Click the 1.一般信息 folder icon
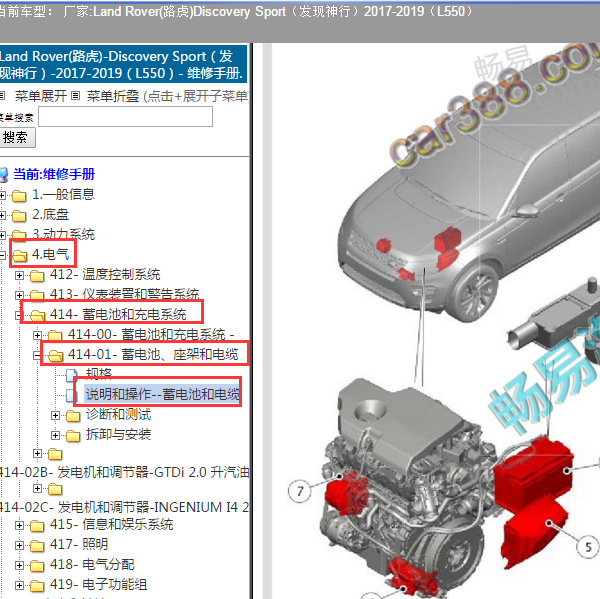This screenshot has height=599, width=600. coord(19,196)
